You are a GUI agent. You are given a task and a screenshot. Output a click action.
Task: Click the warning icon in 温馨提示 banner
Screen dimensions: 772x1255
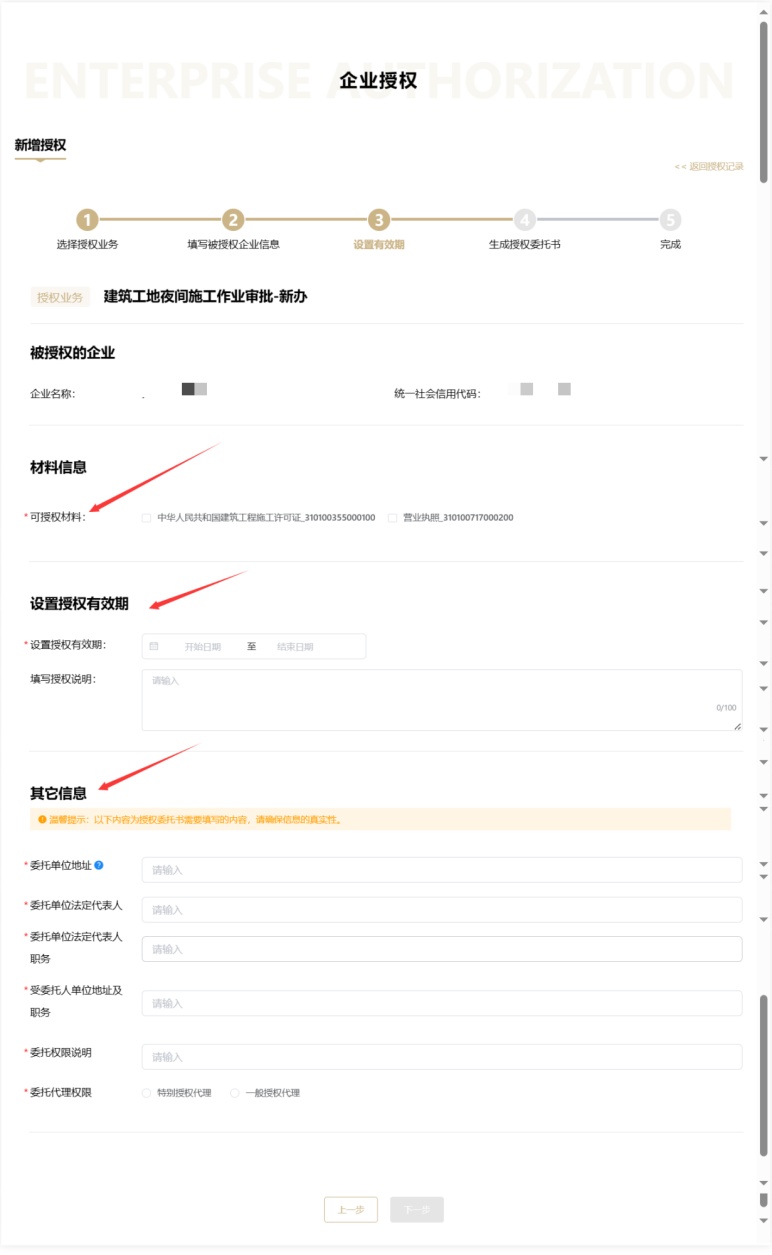point(42,819)
